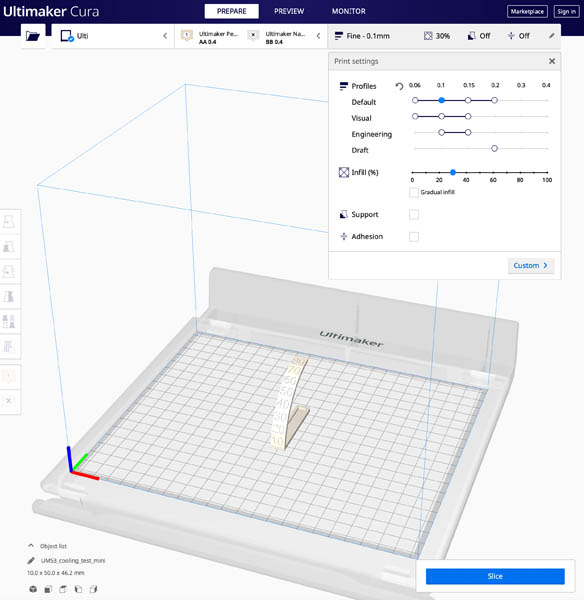The height and width of the screenshot is (600, 584).
Task: Click the bottom left toolbar X icon
Action: tap(9, 401)
